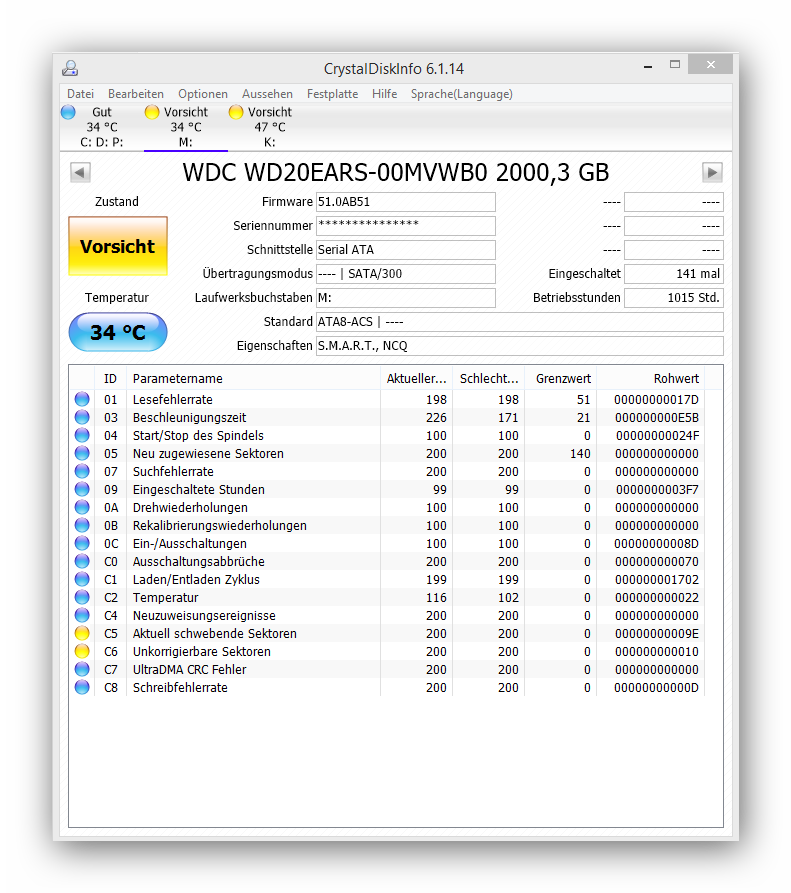791x893 pixels.
Task: Open the Sprache(Language) menu
Action: coord(462,94)
